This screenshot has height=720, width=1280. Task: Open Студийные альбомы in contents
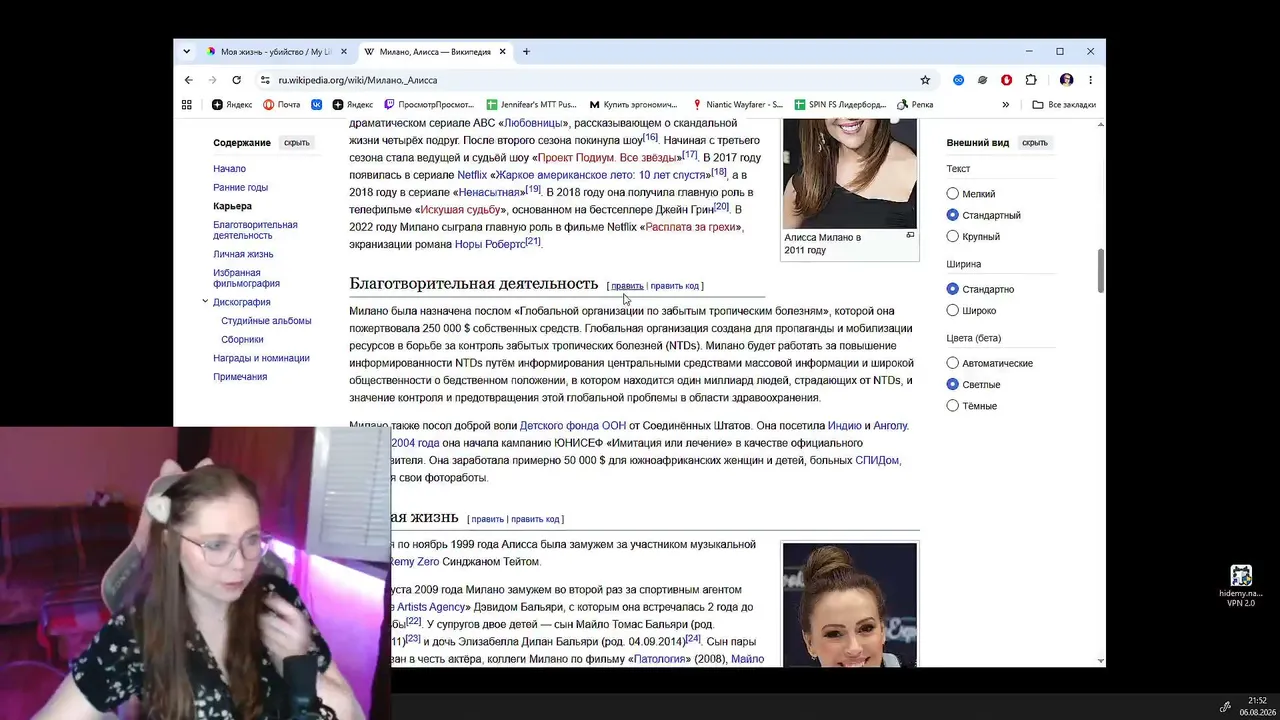click(x=266, y=321)
